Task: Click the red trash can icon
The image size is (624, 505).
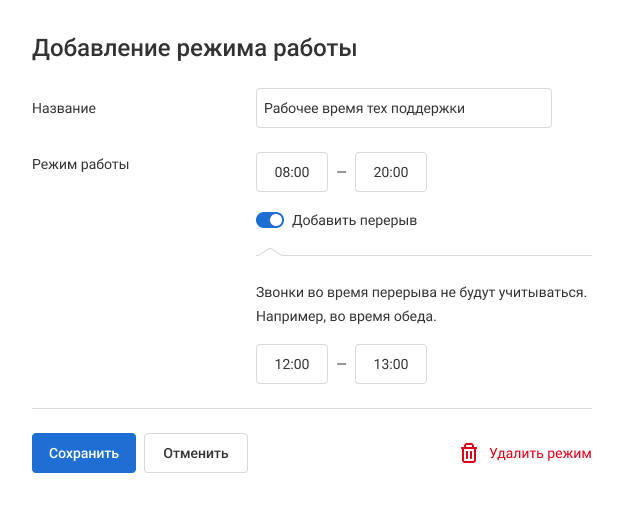Action: 468,453
